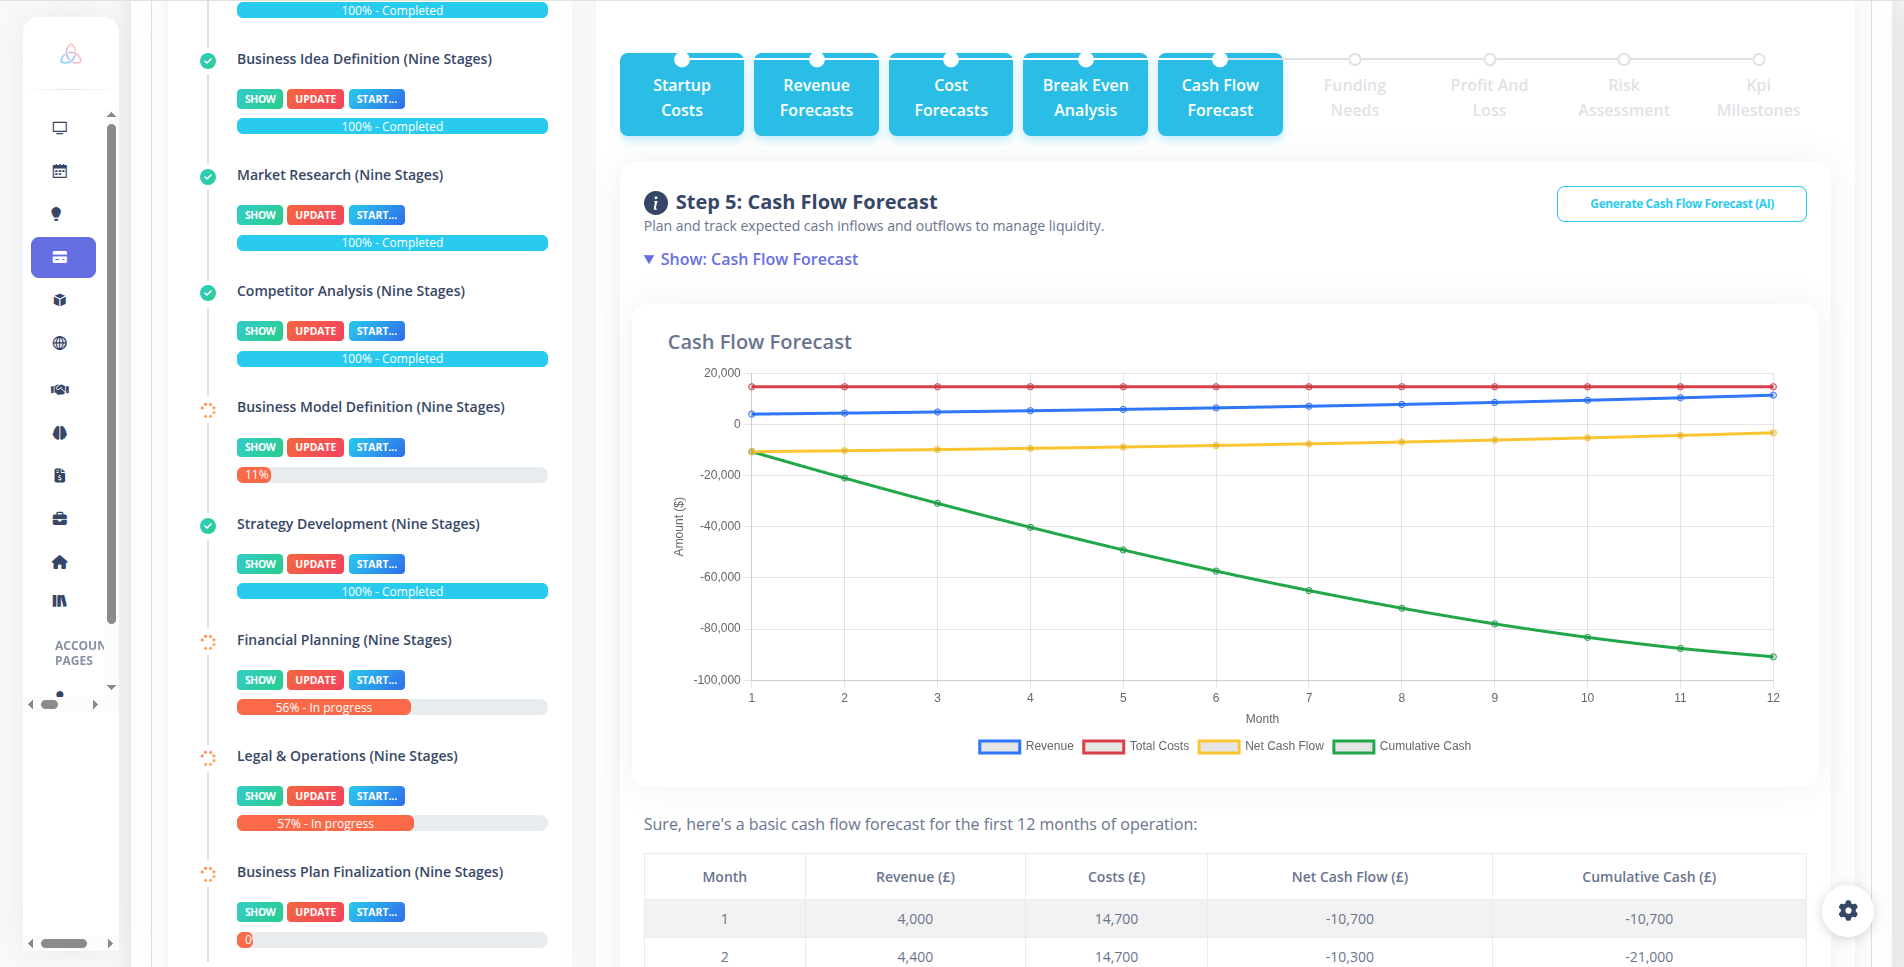Viewport: 1904px width, 967px height.
Task: Select the handshake icon in sidebar
Action: 60,389
